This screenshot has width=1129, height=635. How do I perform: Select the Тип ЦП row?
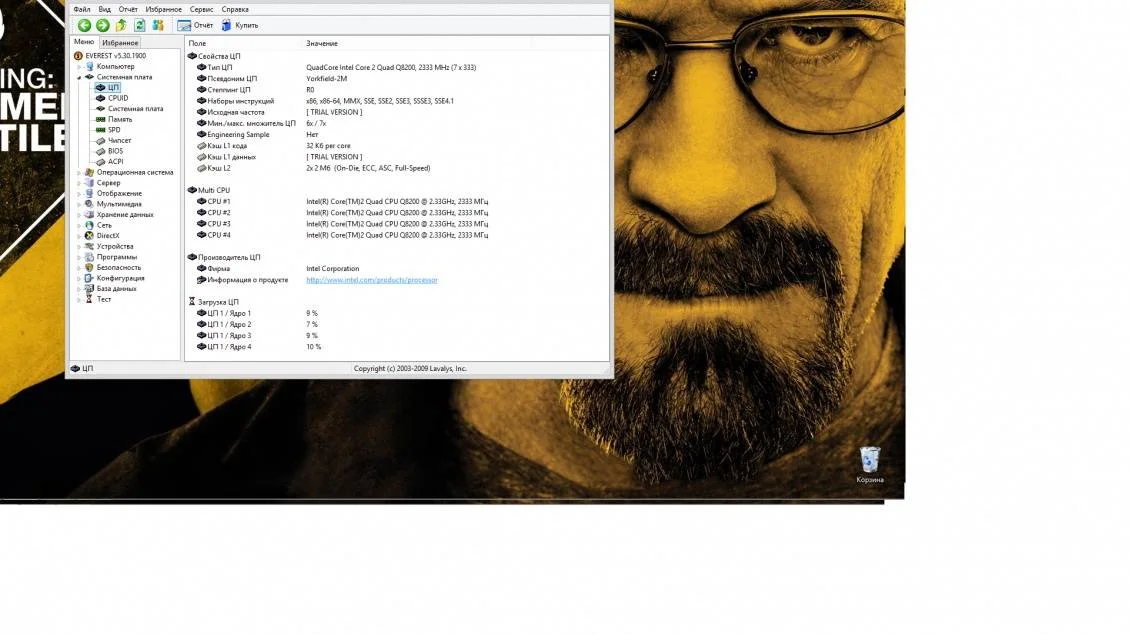point(397,67)
